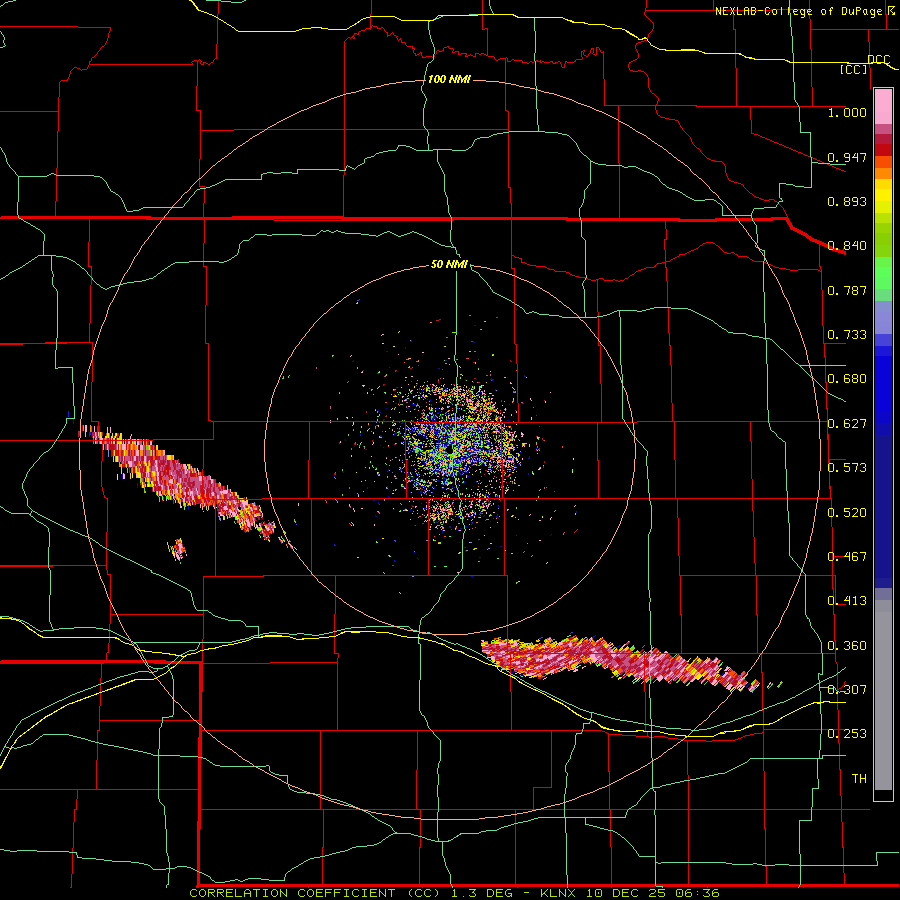The image size is (900, 900).
Task: Click the 0.733 color scale value
Action: pos(847,334)
